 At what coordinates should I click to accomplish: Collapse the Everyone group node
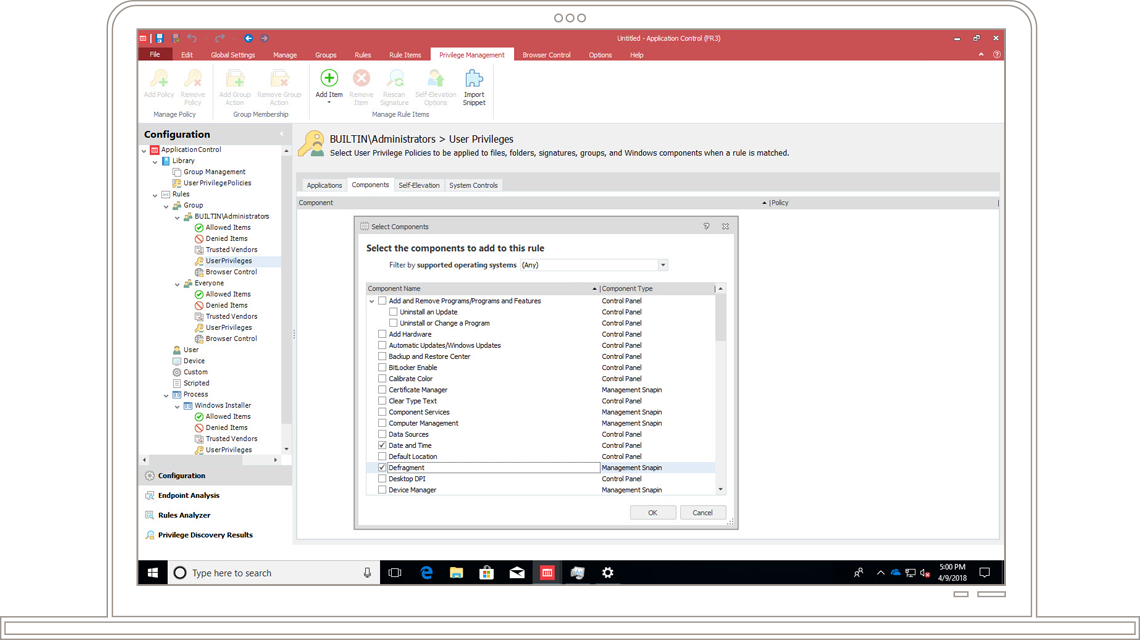click(x=177, y=284)
